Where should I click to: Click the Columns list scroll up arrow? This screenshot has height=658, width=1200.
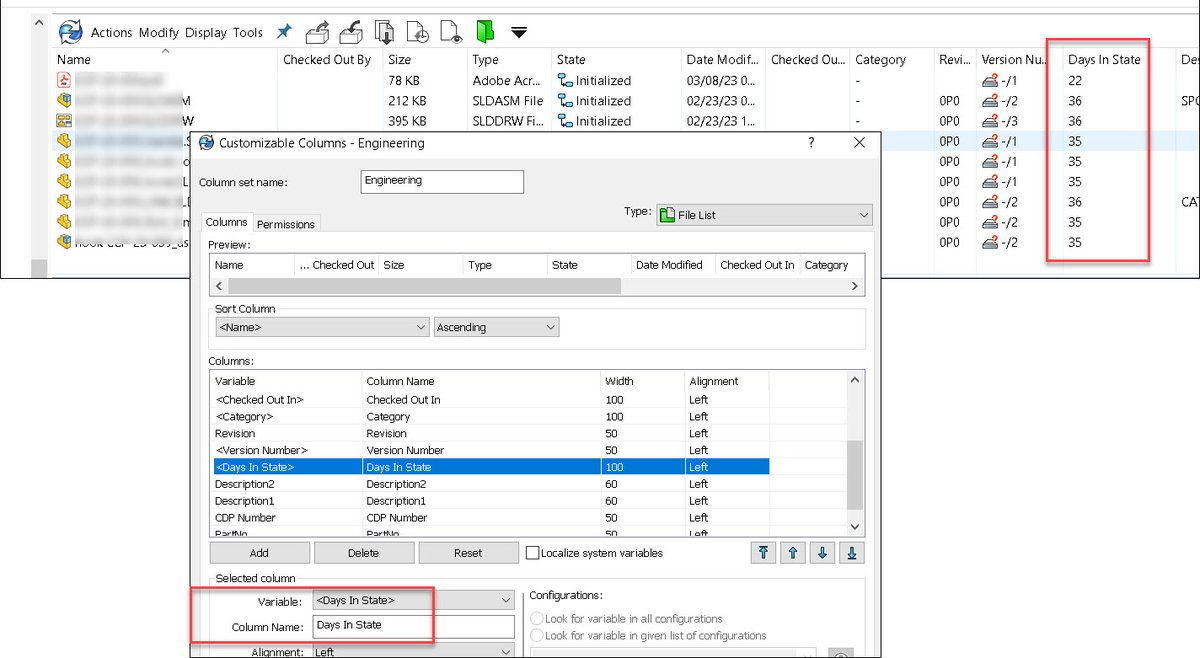[x=854, y=380]
